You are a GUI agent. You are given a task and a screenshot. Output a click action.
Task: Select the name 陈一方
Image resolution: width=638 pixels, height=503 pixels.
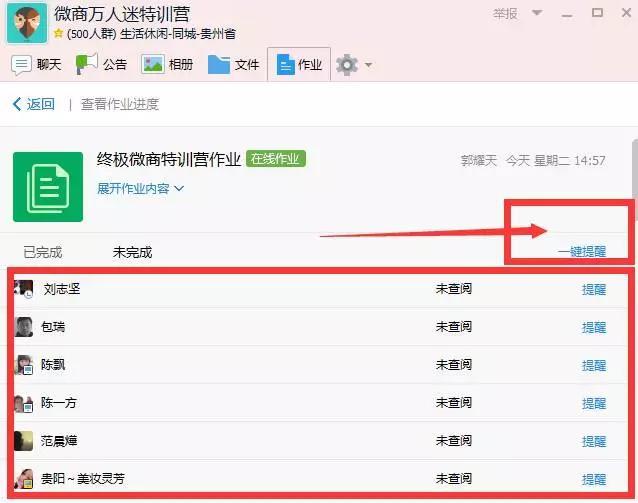click(x=59, y=403)
